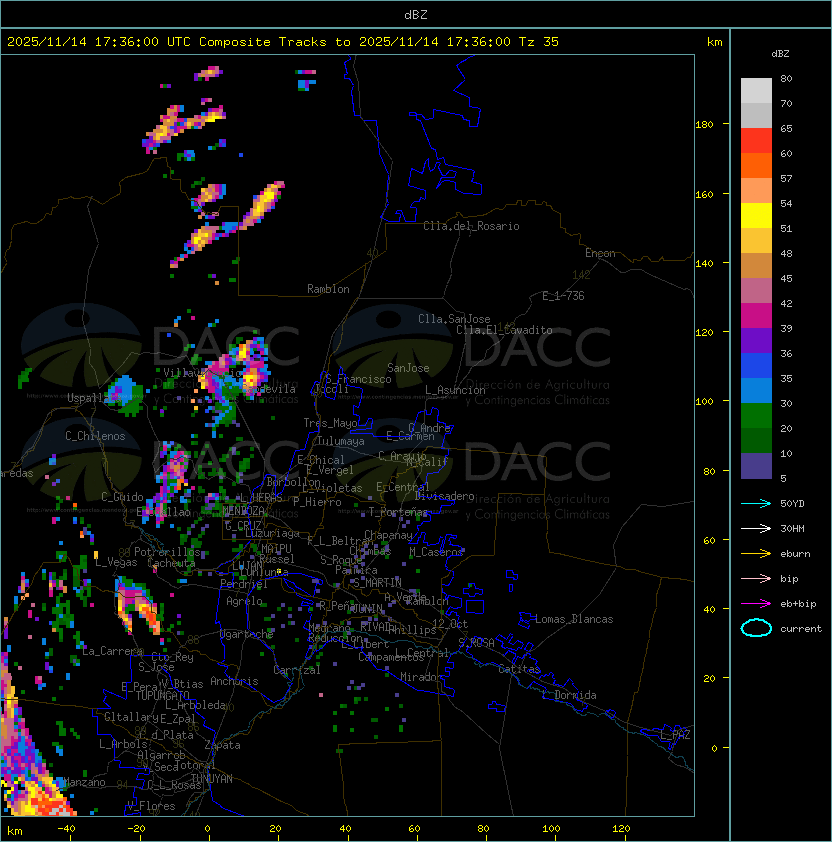The image size is (832, 842).
Task: Click the 'Ramblon' map label
Action: pos(328,289)
